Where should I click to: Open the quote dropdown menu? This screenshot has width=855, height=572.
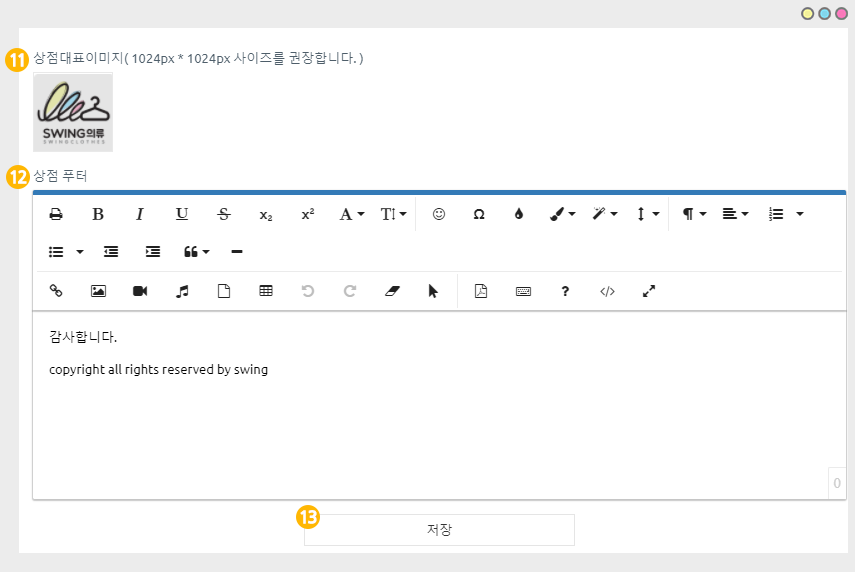(x=196, y=252)
